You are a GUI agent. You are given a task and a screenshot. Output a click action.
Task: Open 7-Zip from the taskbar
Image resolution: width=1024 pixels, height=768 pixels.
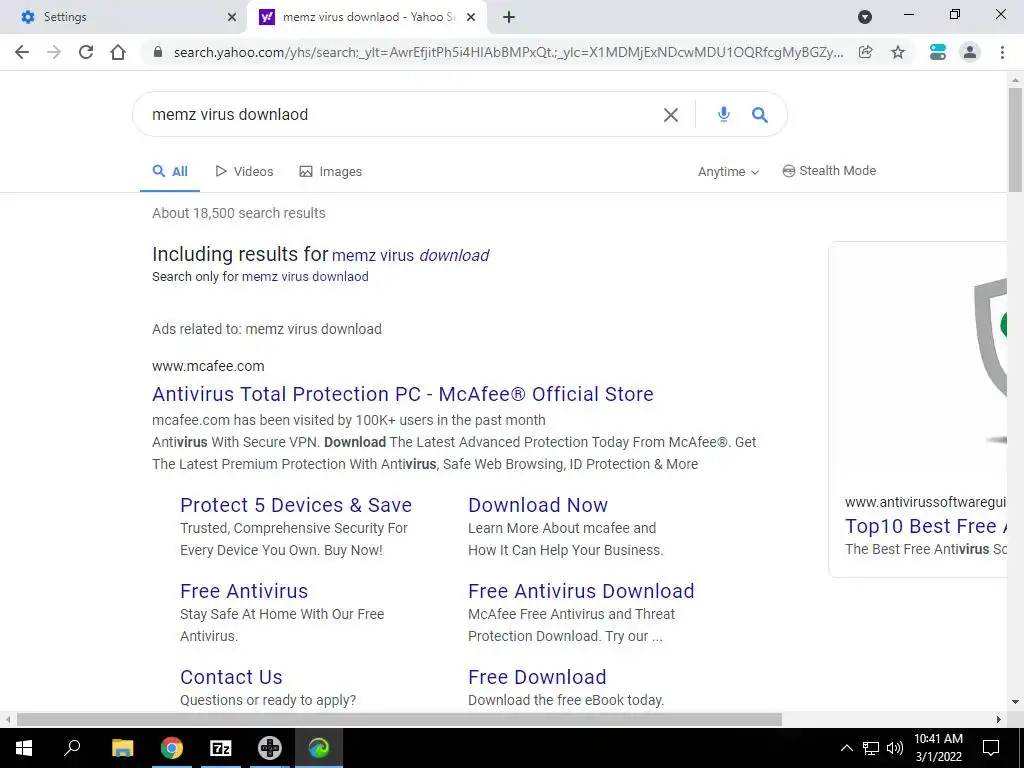(x=220, y=748)
